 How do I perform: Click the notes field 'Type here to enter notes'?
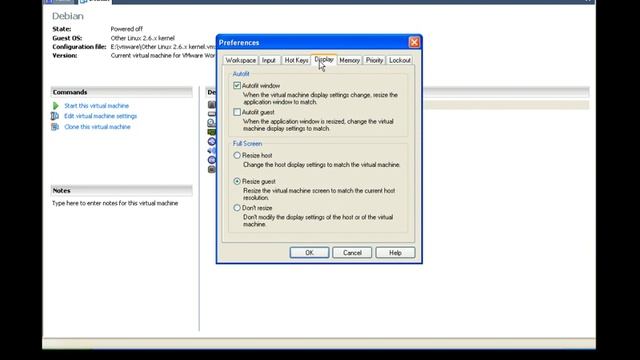pyautogui.click(x=115, y=203)
